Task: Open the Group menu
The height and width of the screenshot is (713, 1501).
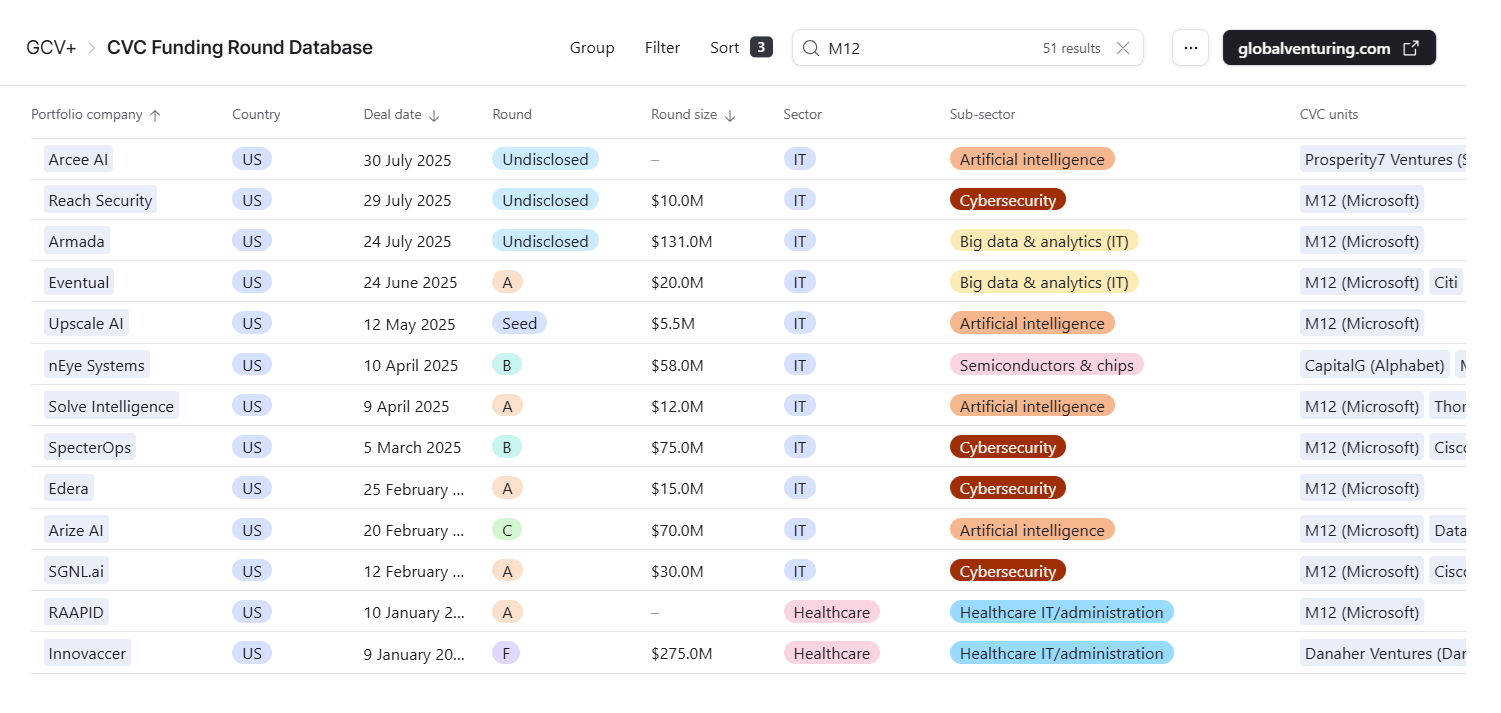Action: coord(592,48)
